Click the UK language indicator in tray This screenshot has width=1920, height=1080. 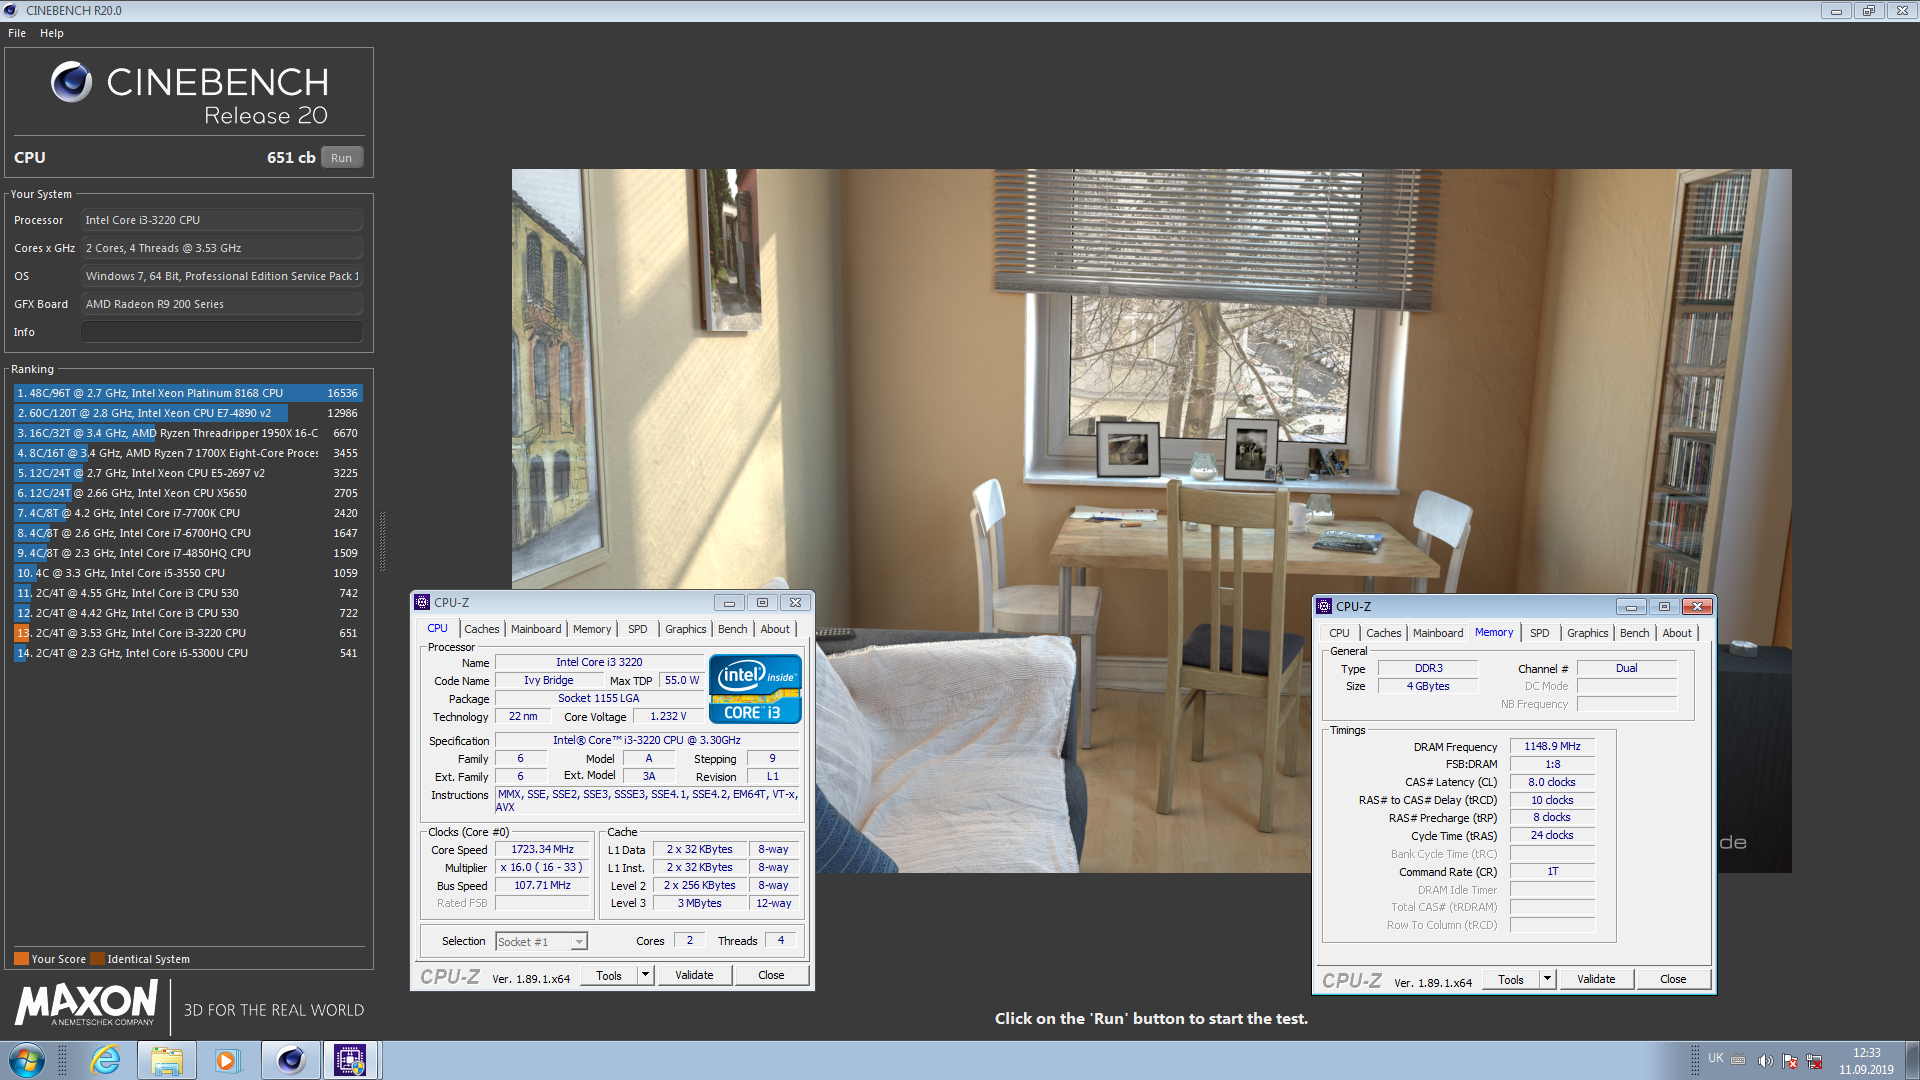(1716, 1058)
